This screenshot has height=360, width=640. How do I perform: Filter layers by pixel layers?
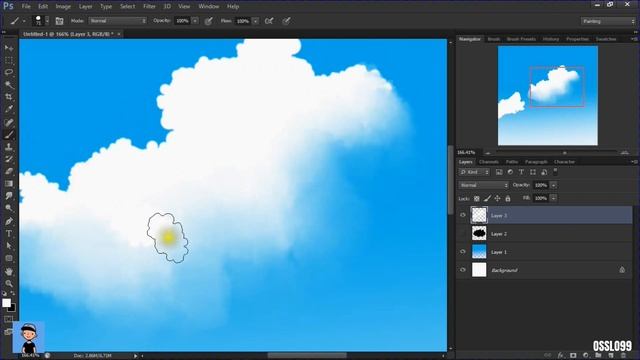(x=499, y=172)
